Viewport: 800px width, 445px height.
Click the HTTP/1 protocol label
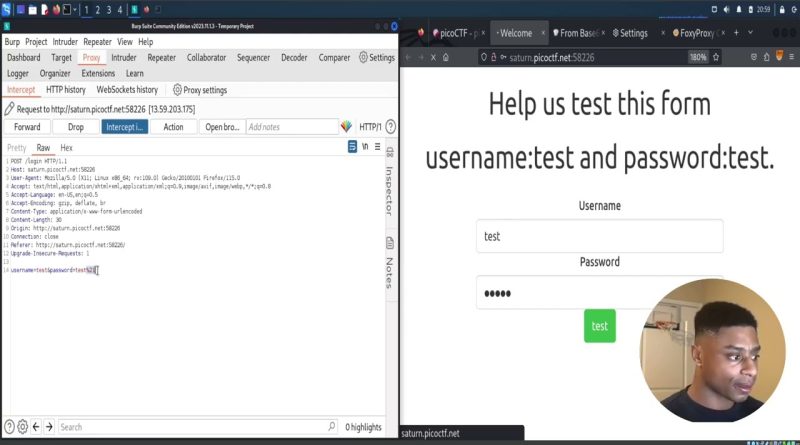(x=370, y=127)
